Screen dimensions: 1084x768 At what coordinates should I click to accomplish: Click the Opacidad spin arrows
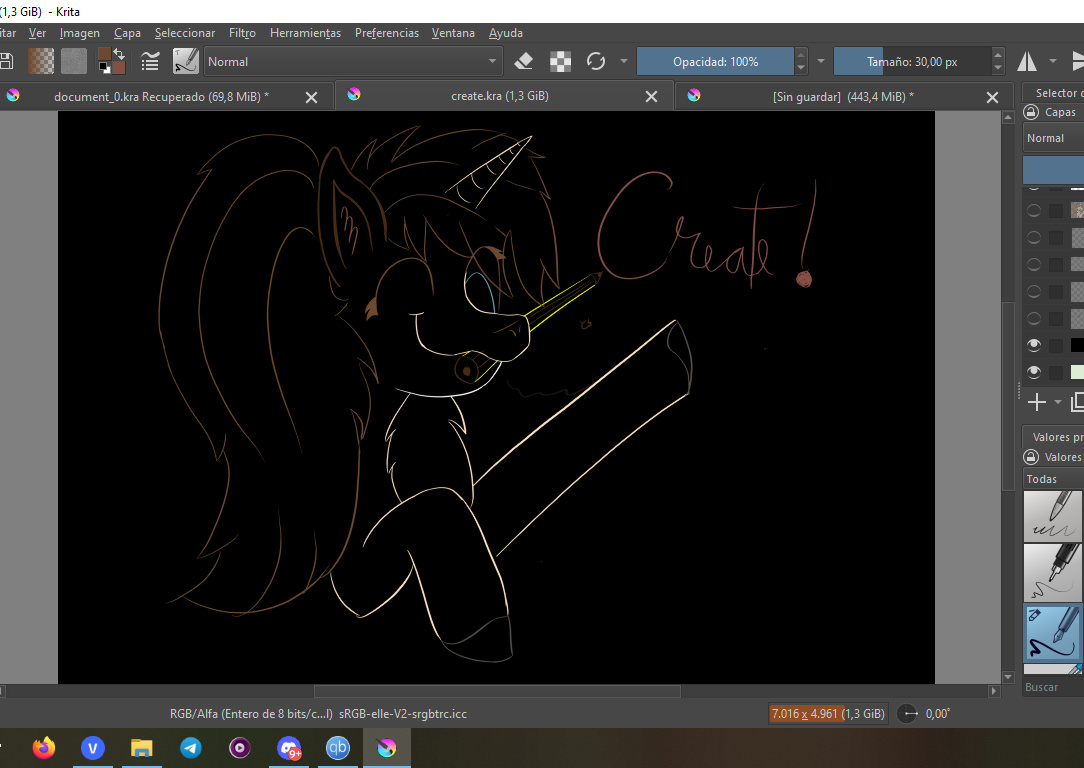pyautogui.click(x=801, y=62)
